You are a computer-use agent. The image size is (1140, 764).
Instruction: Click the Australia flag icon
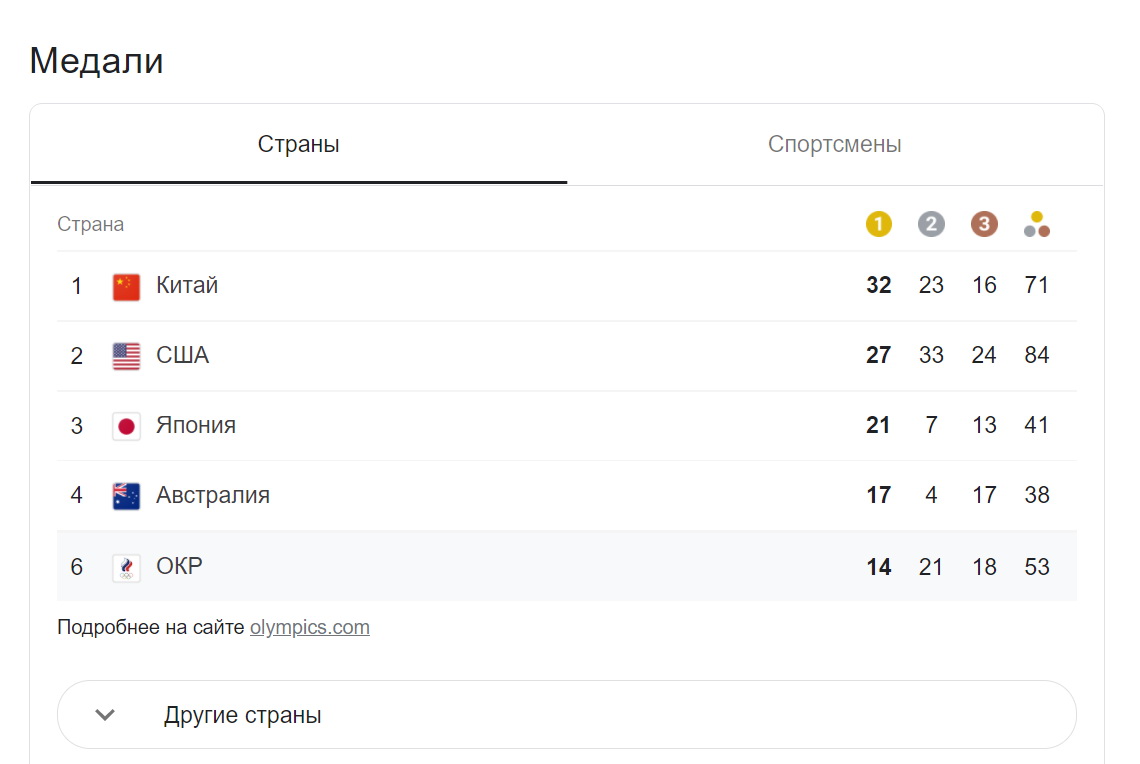tap(127, 496)
